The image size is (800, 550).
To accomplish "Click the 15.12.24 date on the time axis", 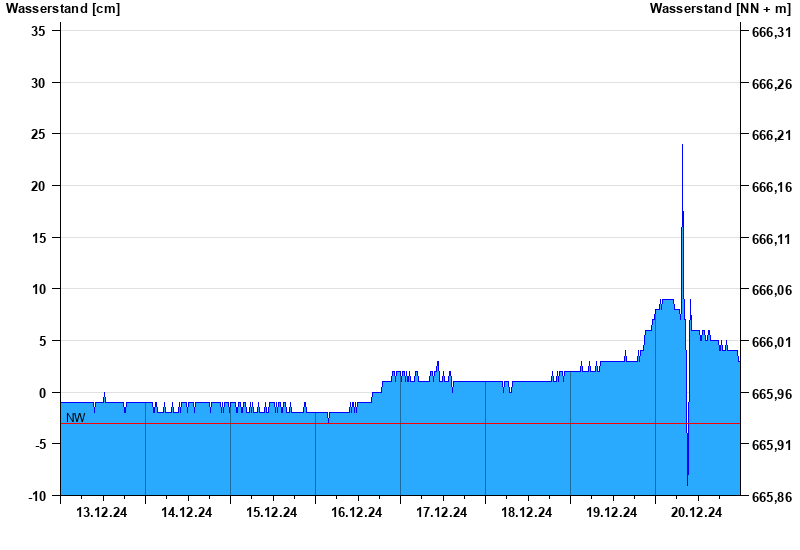I will click(x=272, y=513).
